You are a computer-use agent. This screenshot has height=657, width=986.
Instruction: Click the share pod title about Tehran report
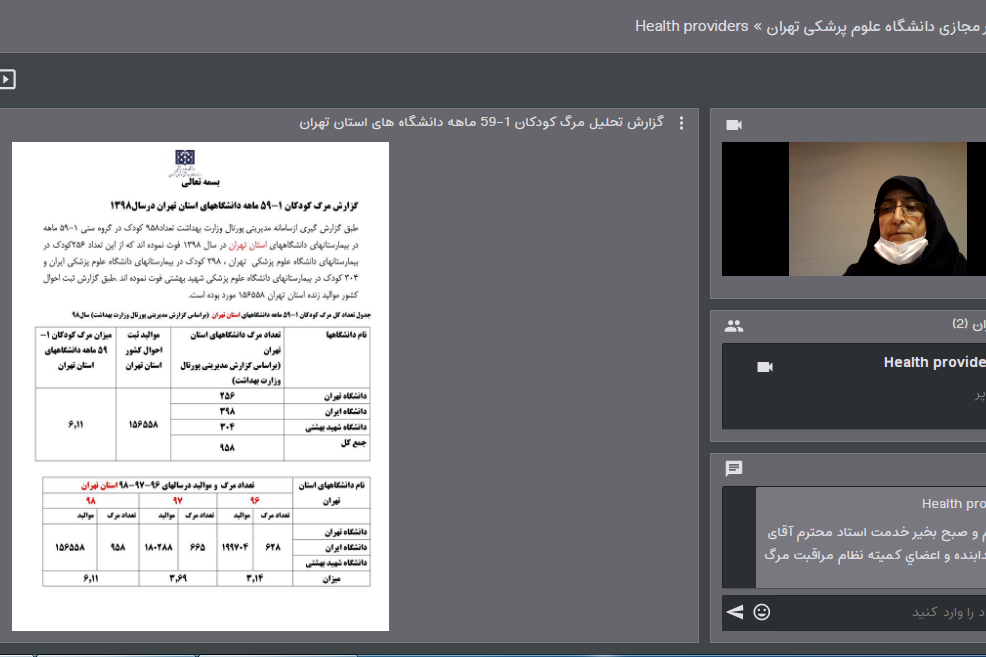[481, 123]
